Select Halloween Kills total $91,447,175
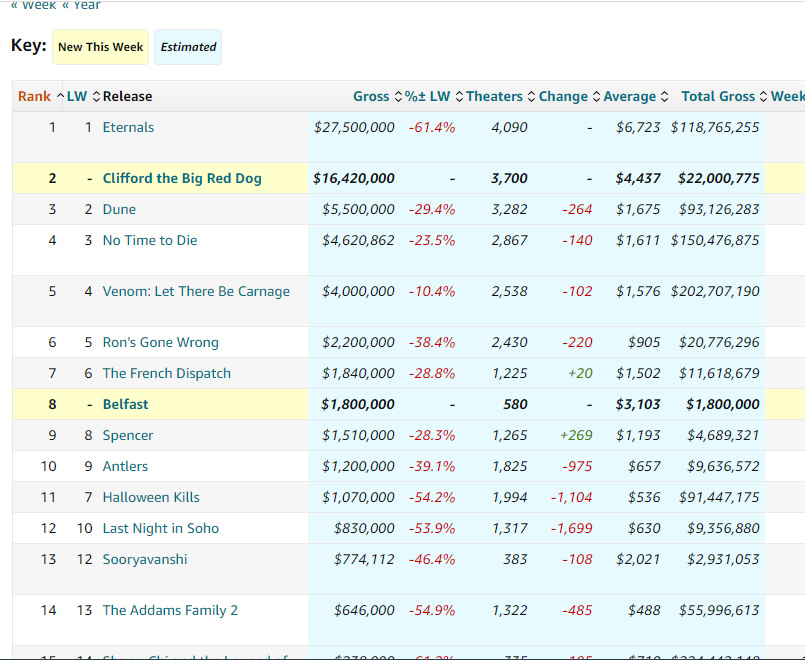The image size is (805, 660). 719,497
